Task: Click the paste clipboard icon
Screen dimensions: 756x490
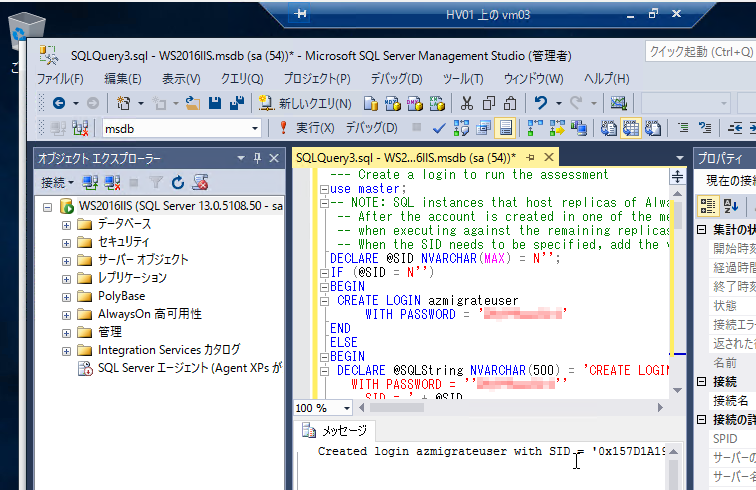Action: point(510,103)
